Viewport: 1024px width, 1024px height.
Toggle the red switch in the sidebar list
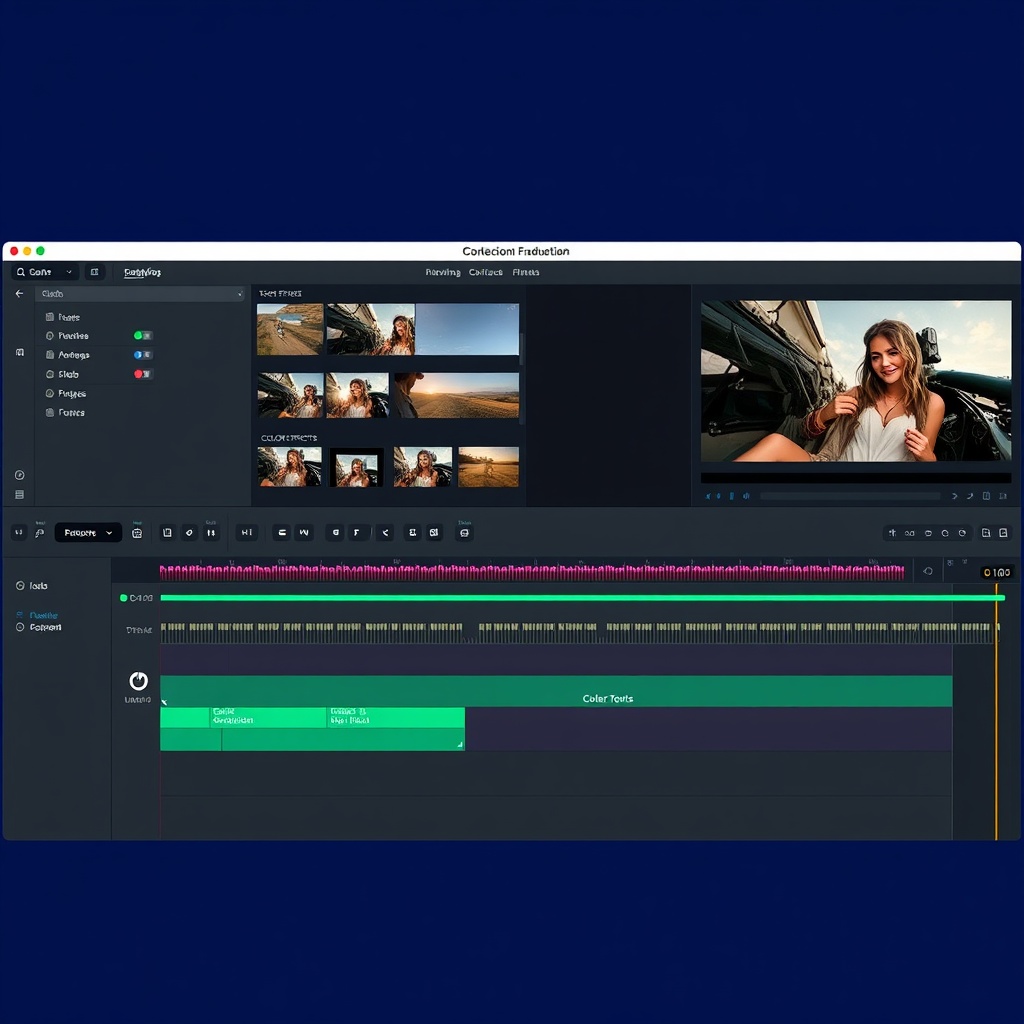click(x=143, y=374)
